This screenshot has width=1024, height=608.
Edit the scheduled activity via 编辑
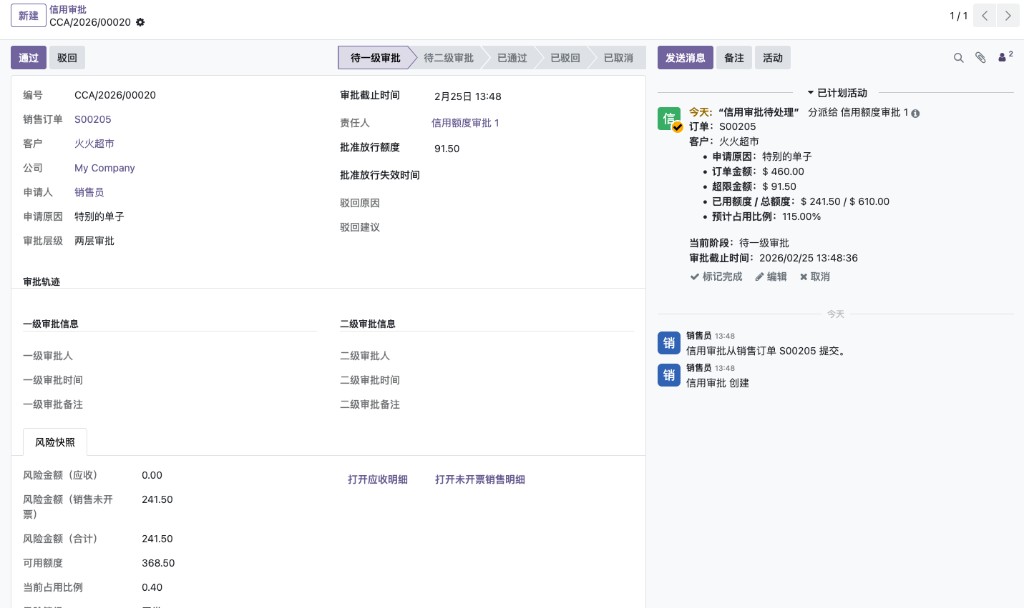click(771, 276)
